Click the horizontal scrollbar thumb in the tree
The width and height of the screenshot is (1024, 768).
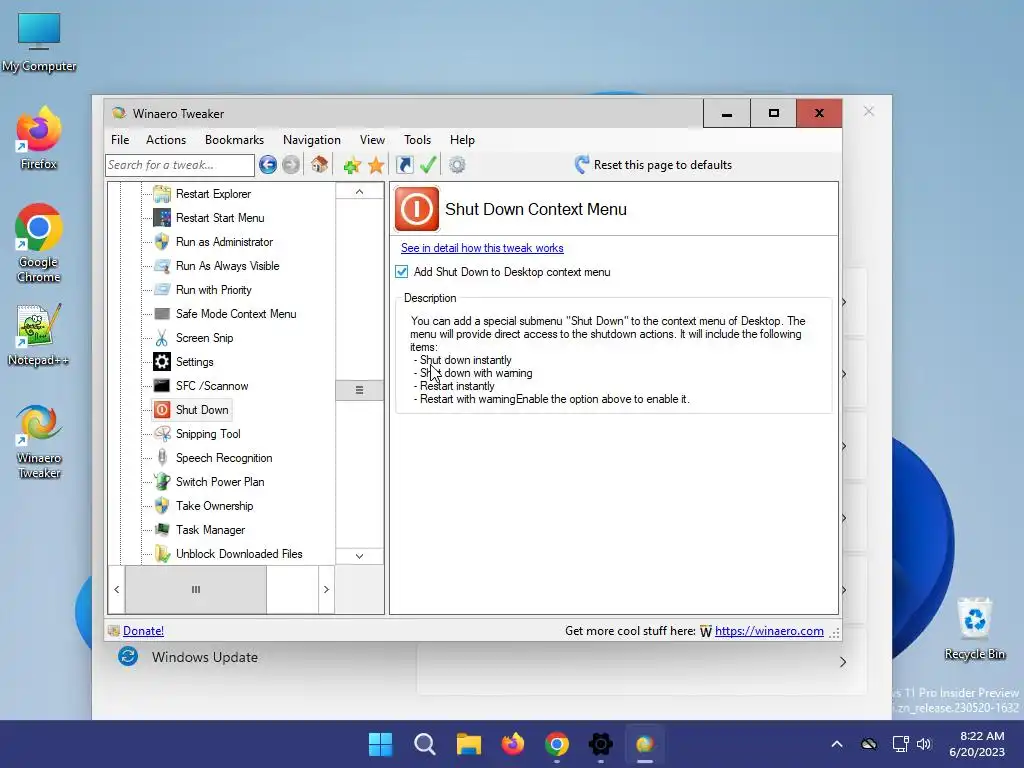(195, 589)
